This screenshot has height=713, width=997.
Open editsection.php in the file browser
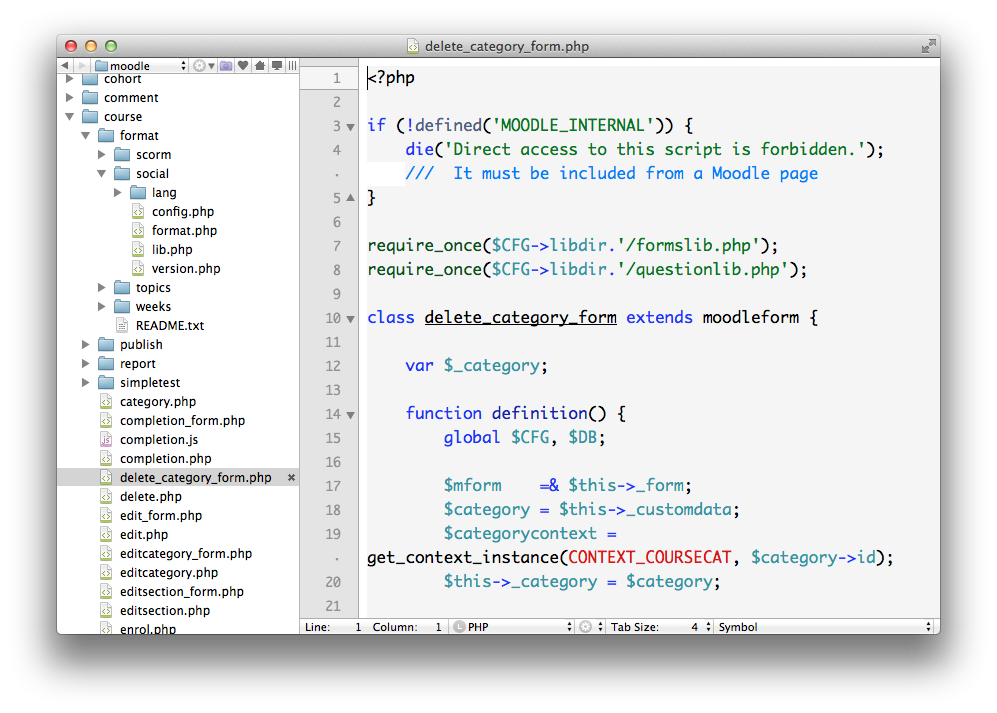point(165,611)
